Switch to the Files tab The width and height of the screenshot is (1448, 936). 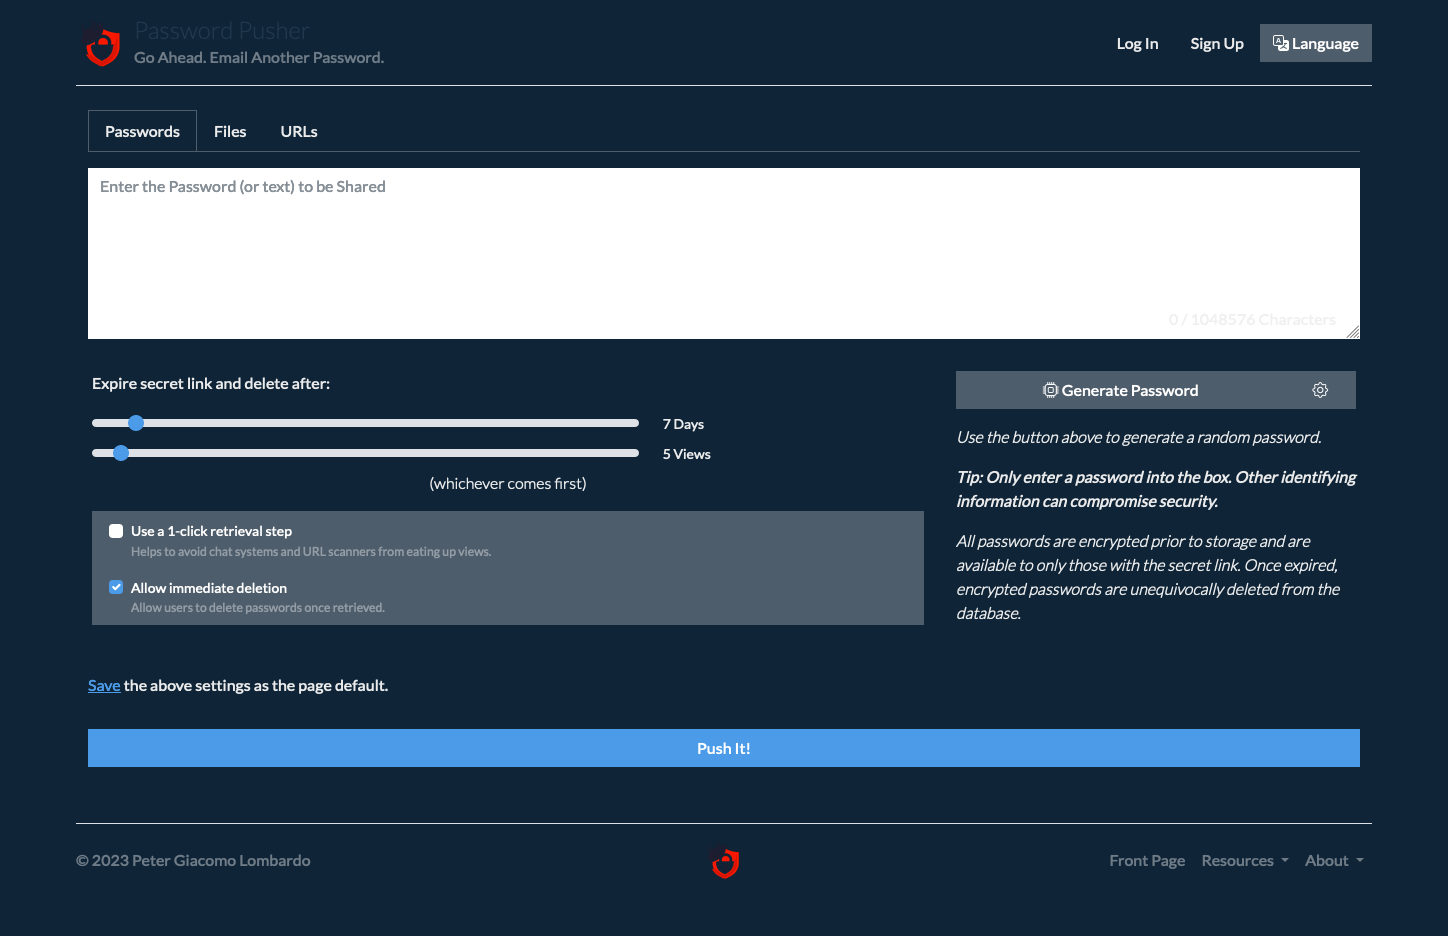click(x=230, y=131)
